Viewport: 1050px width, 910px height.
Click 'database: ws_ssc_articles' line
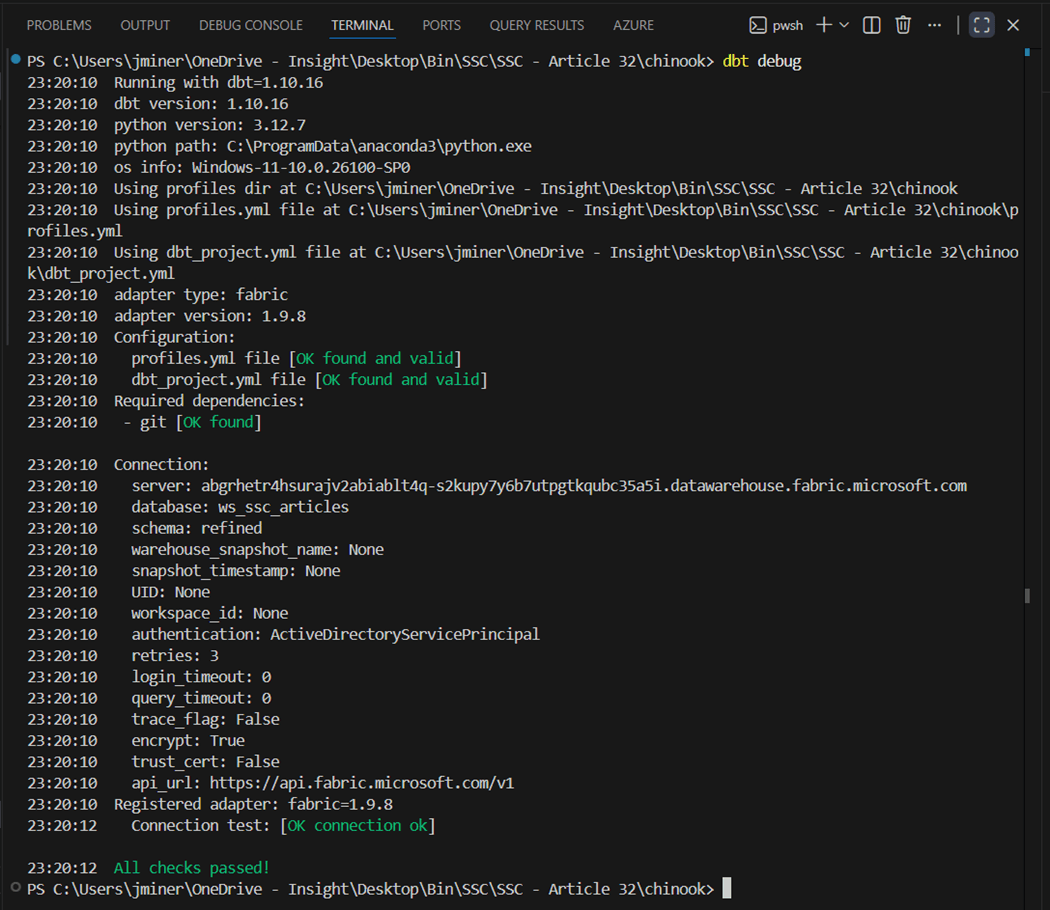240,507
